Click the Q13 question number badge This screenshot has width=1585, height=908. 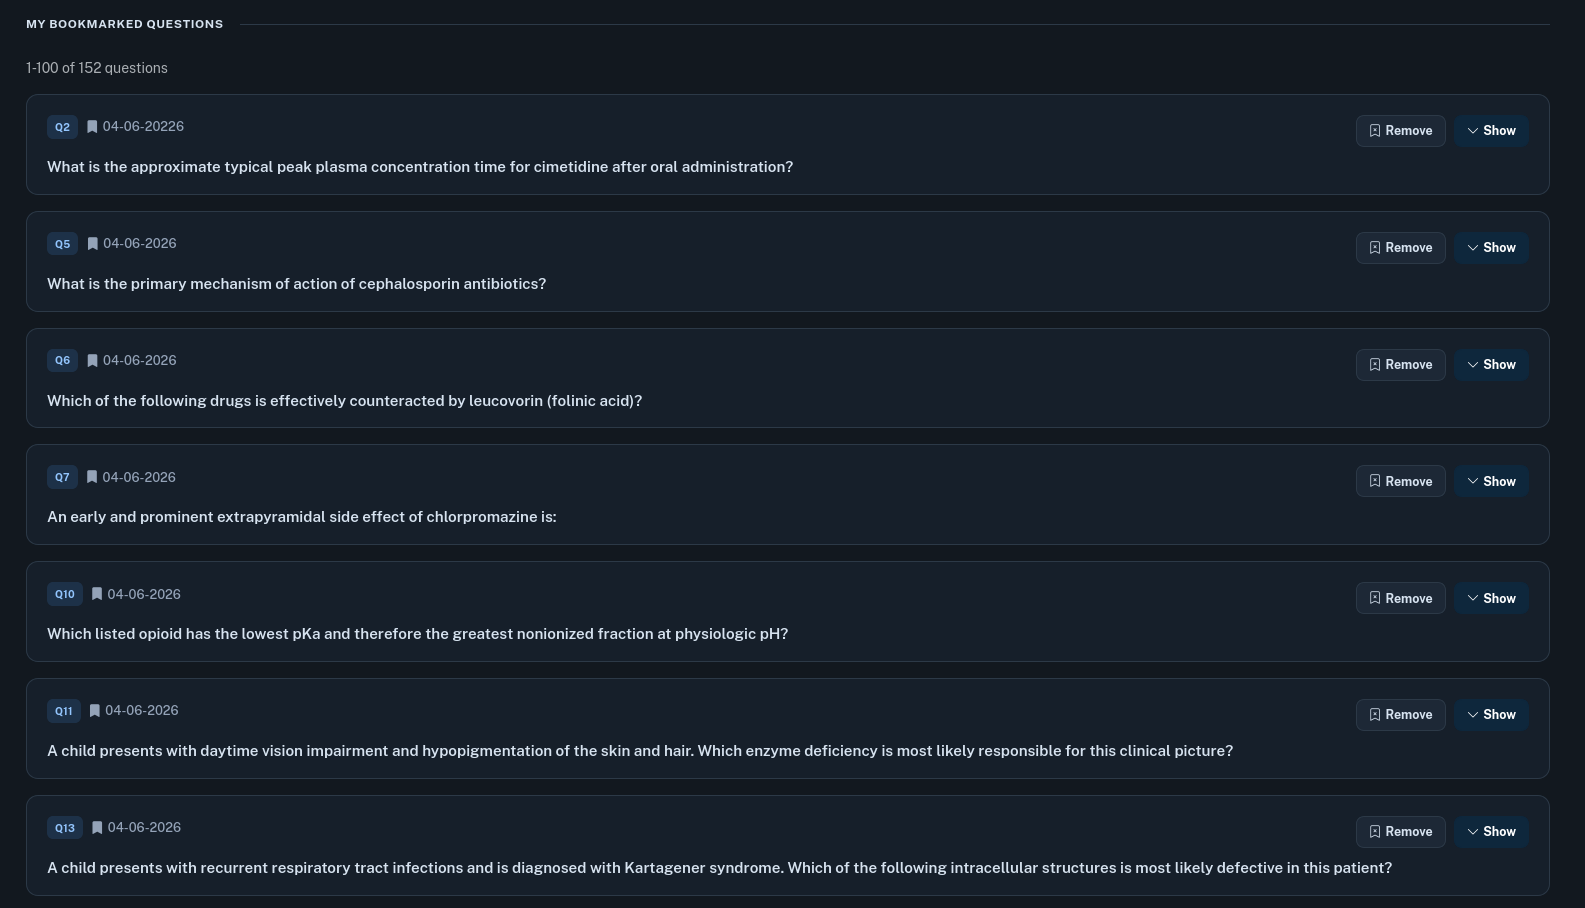click(65, 828)
